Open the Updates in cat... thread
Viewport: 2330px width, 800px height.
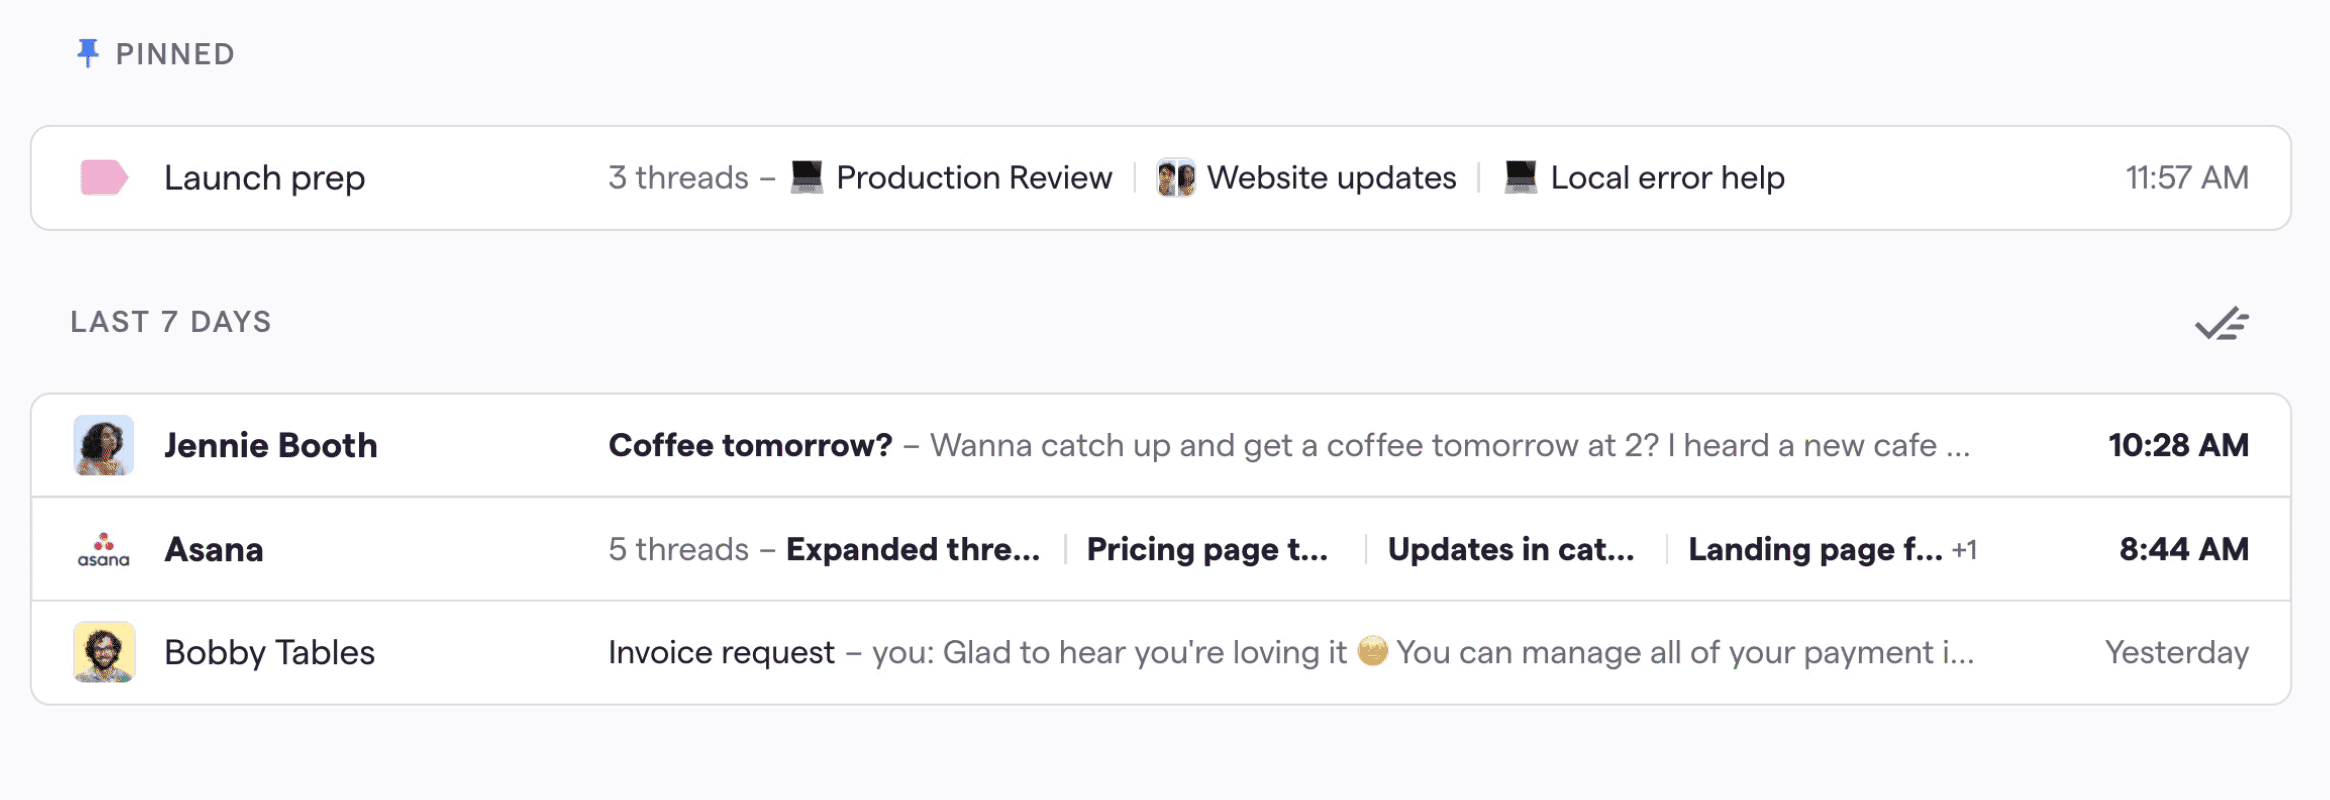click(1510, 549)
